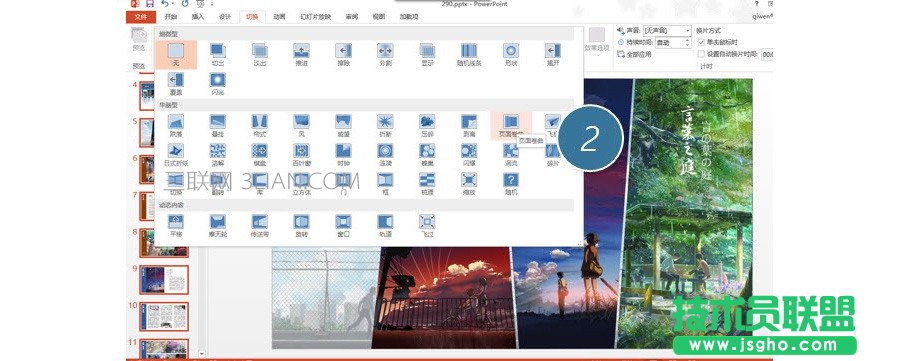Select the 剥离 (Peel Off) transition
The width and height of the screenshot is (900, 361).
click(x=469, y=126)
